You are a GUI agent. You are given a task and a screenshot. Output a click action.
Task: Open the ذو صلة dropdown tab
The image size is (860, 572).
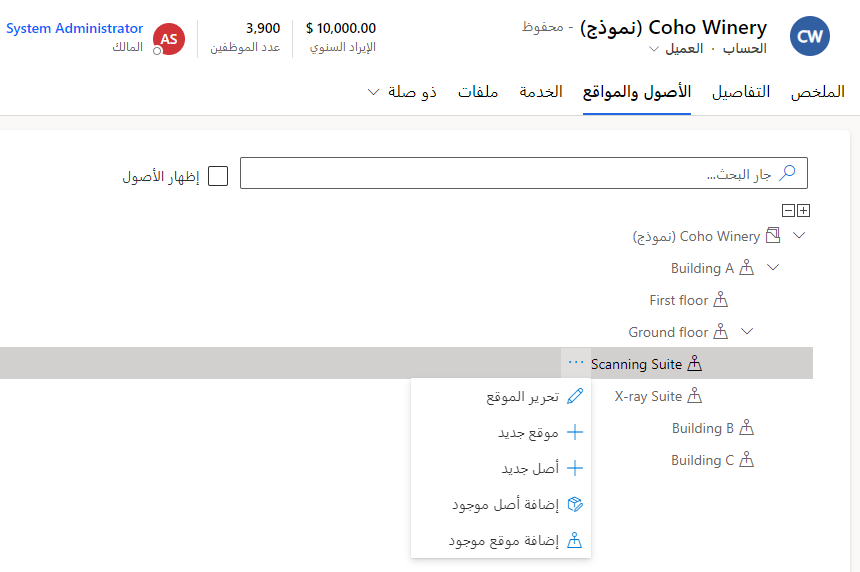pos(403,92)
